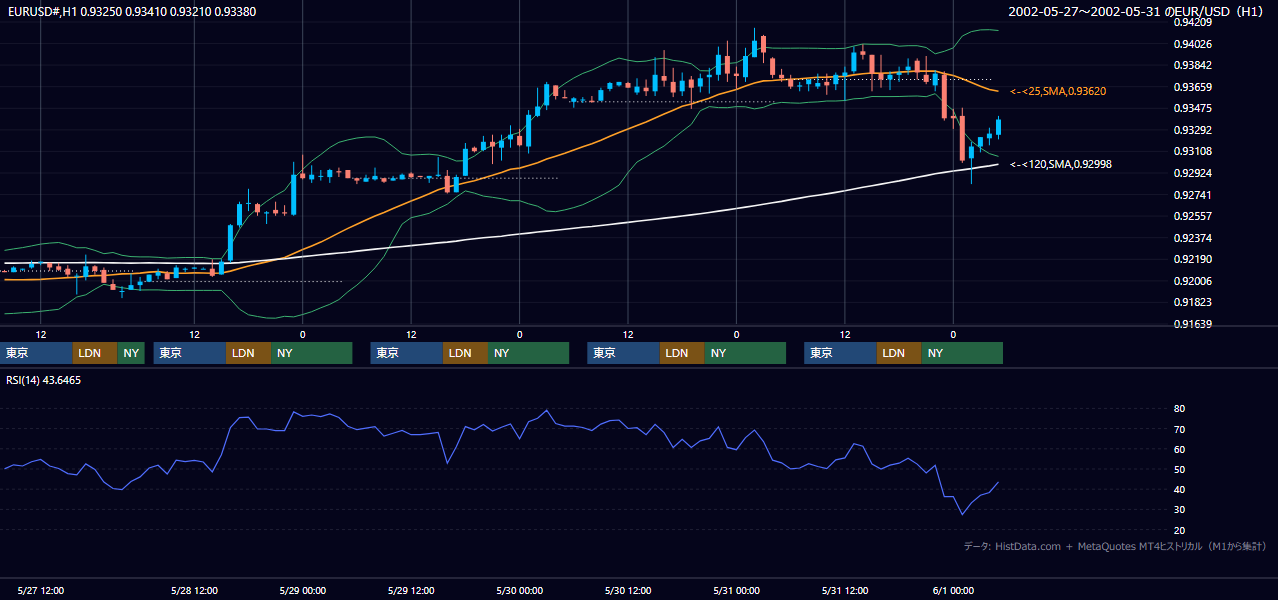Click the rightmost 東京 session block
This screenshot has width=1278, height=600.
(x=840, y=353)
